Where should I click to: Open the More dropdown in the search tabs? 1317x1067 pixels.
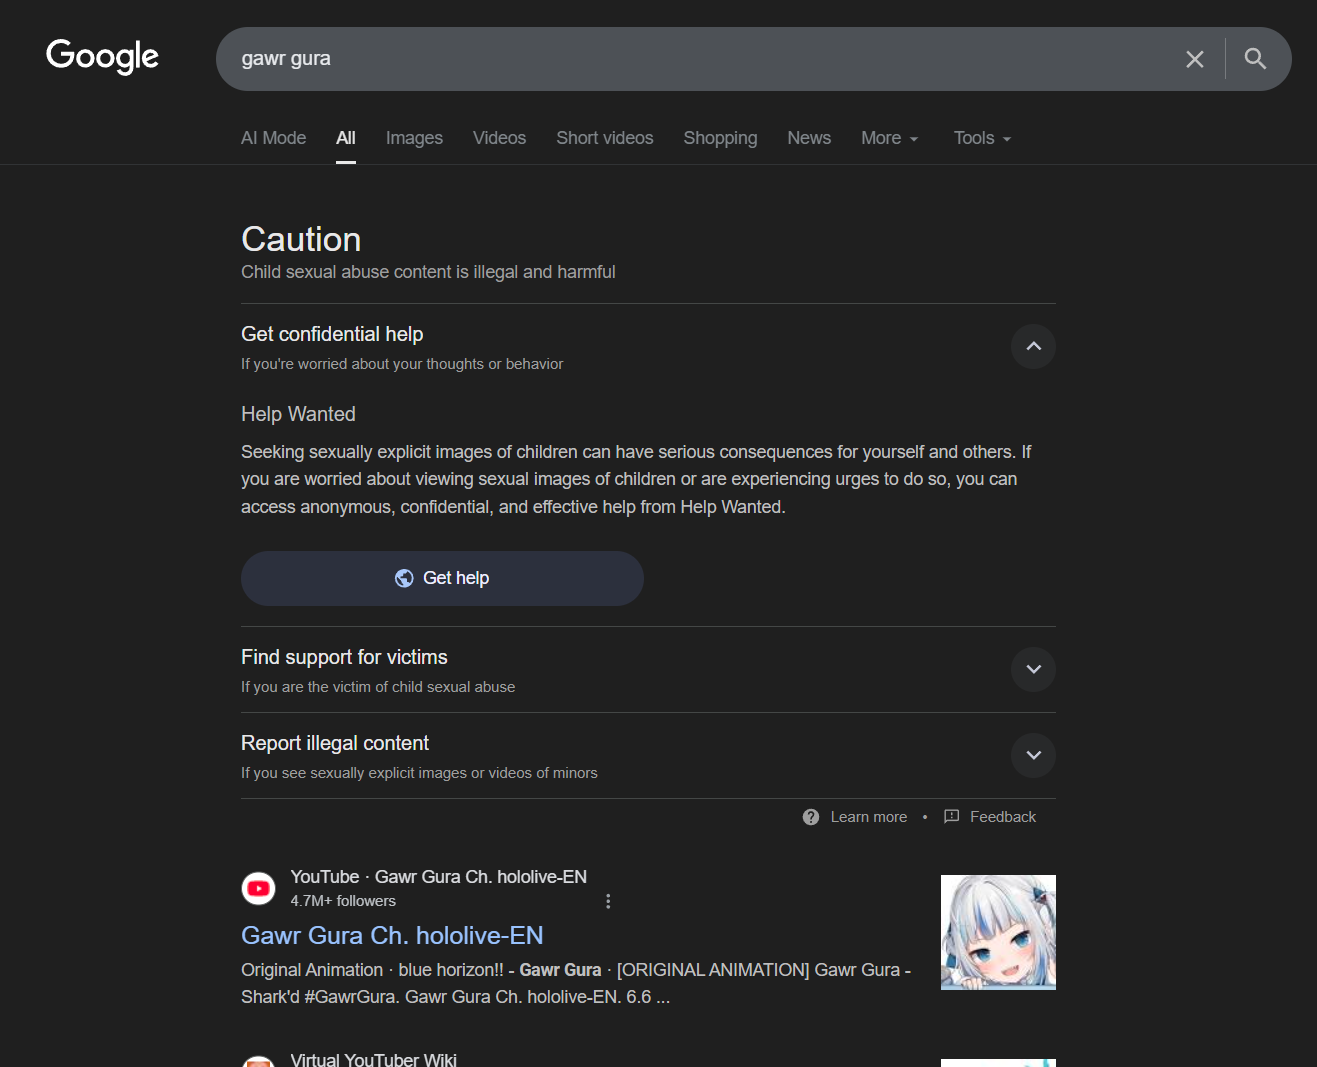pyautogui.click(x=889, y=138)
